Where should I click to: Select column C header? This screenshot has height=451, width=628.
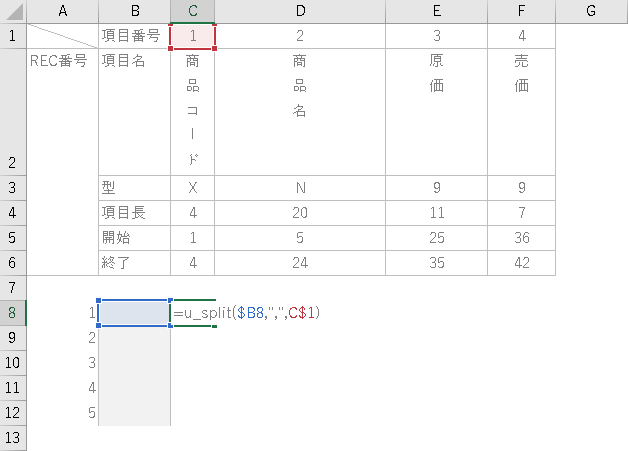point(193,11)
